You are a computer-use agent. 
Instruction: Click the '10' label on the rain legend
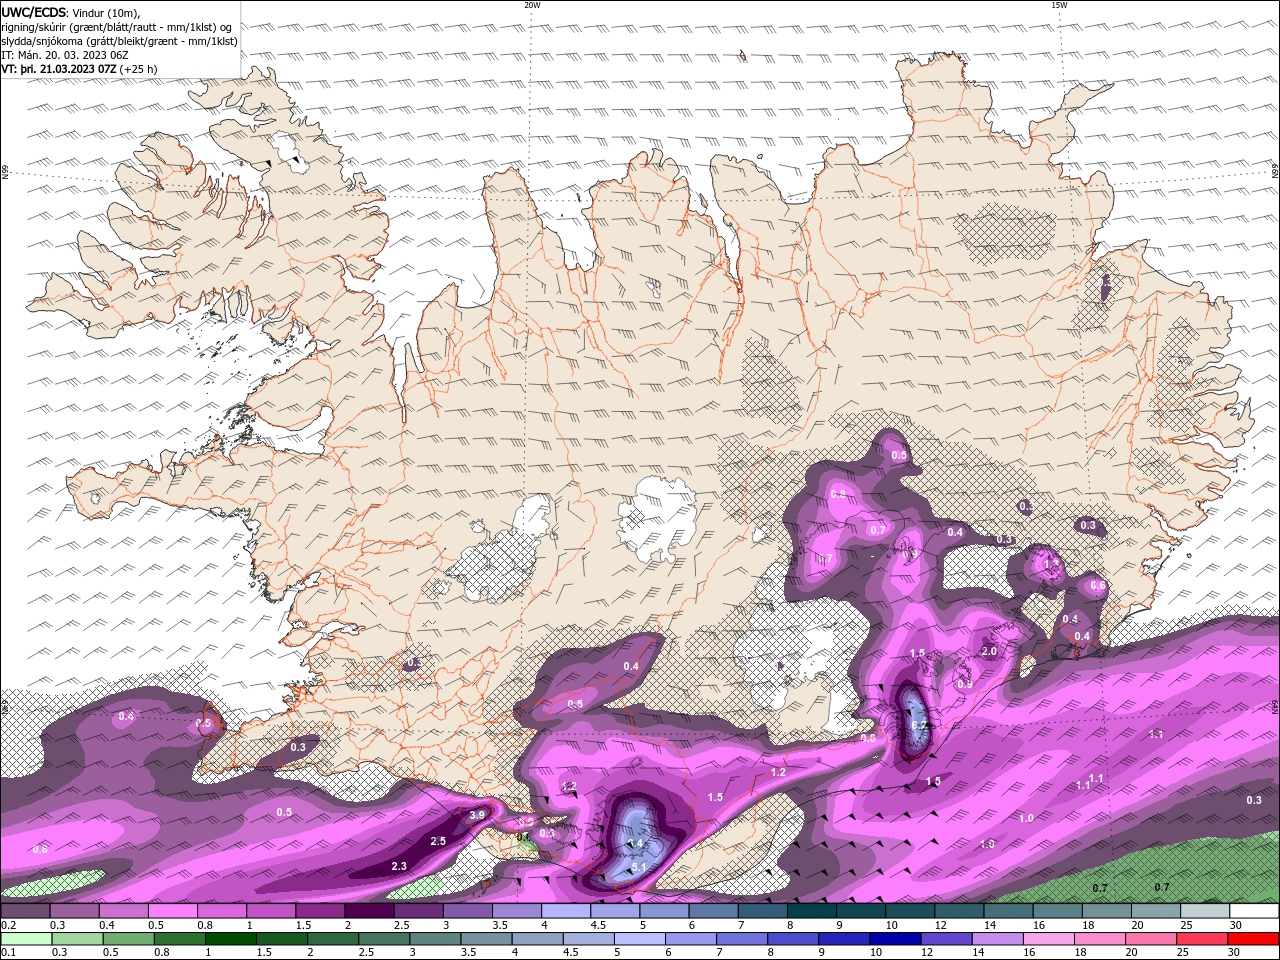click(x=876, y=952)
